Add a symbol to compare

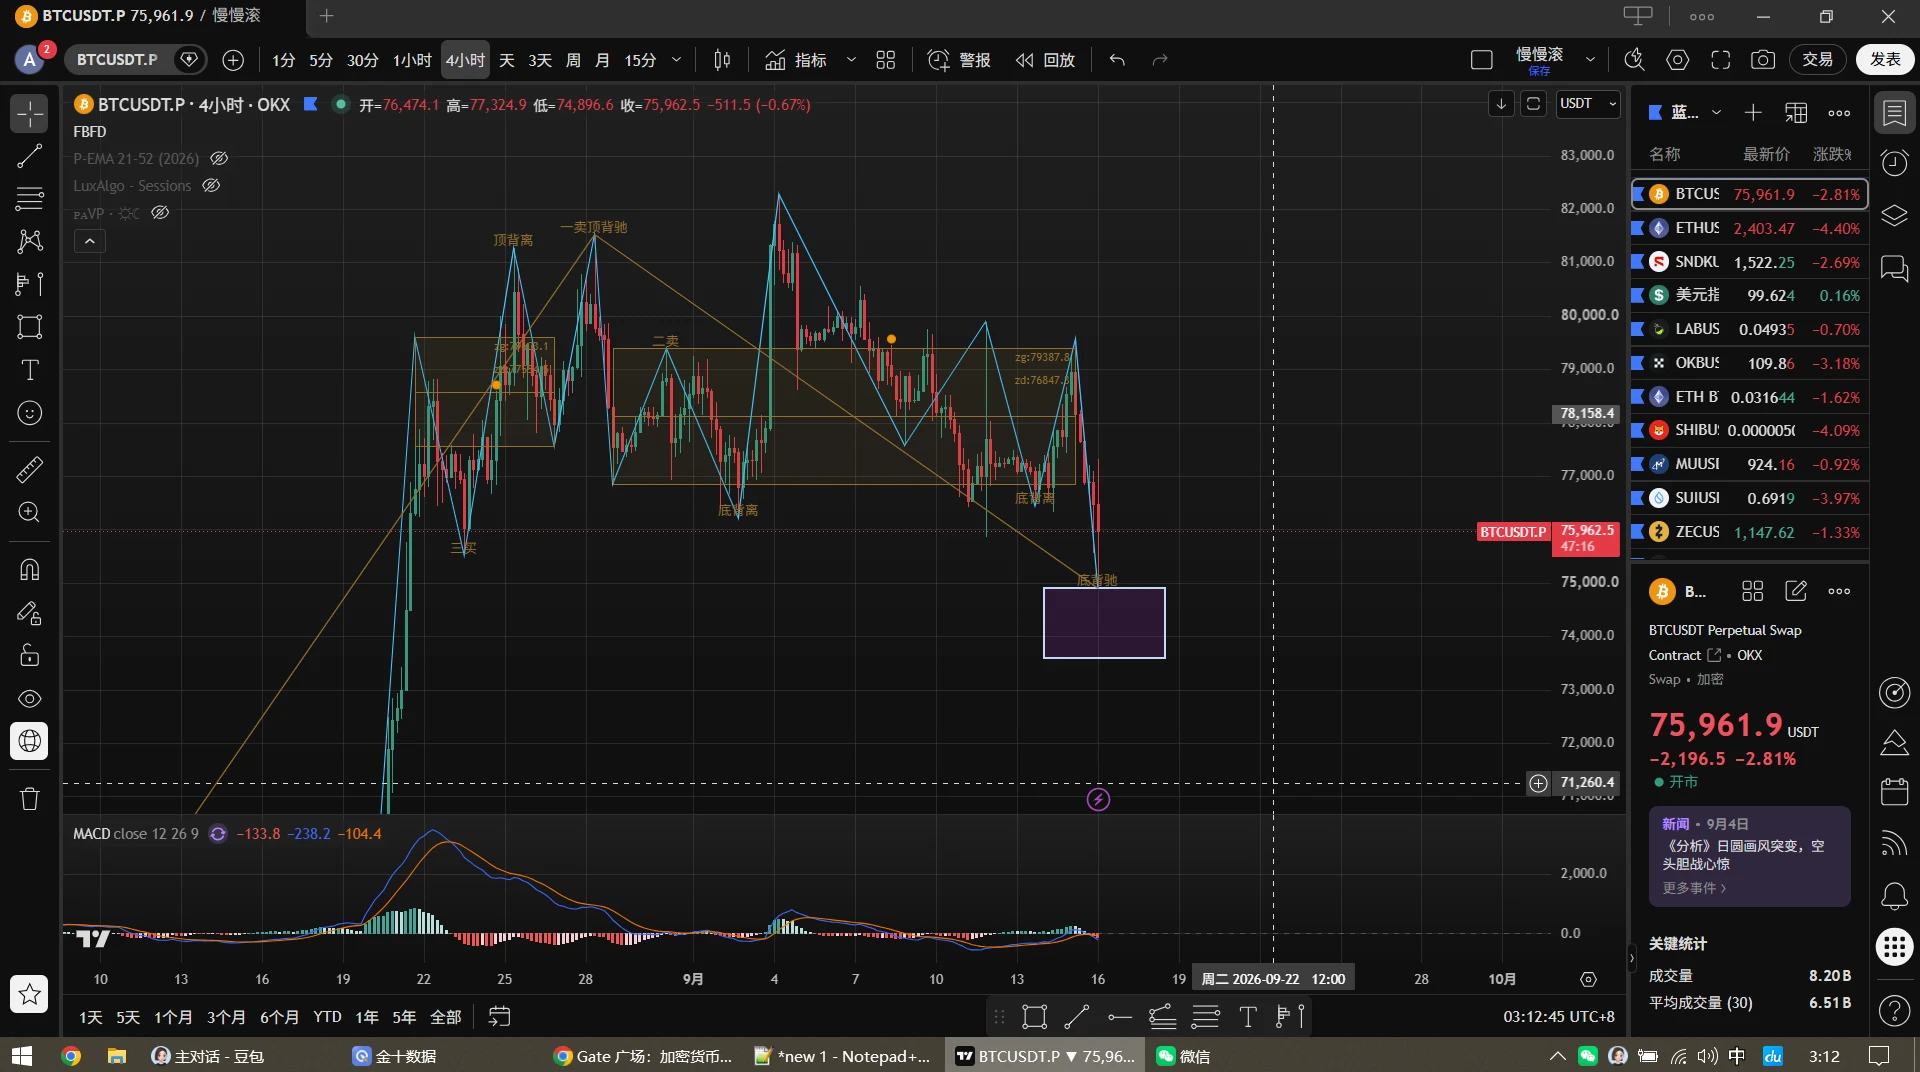233,60
